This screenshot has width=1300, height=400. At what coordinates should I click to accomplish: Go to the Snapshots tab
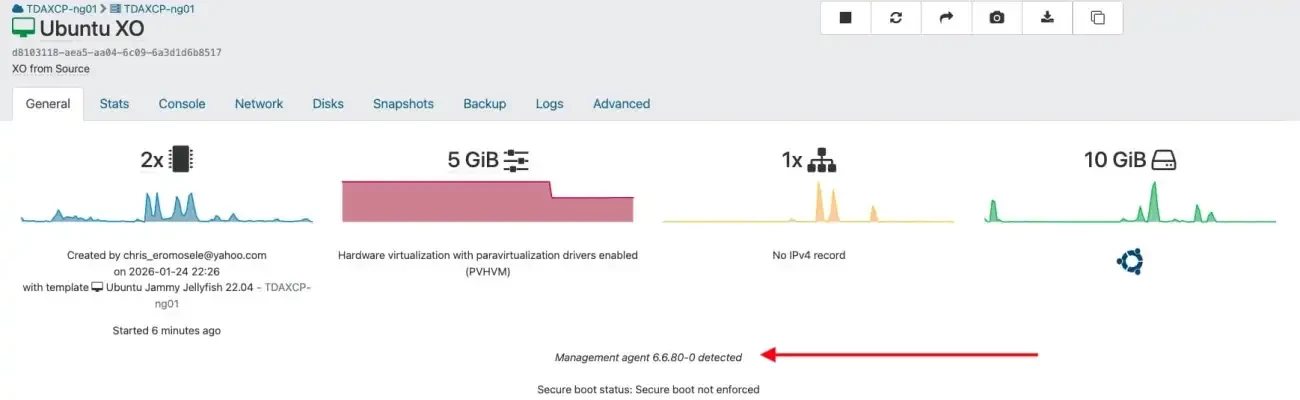pyautogui.click(x=403, y=103)
